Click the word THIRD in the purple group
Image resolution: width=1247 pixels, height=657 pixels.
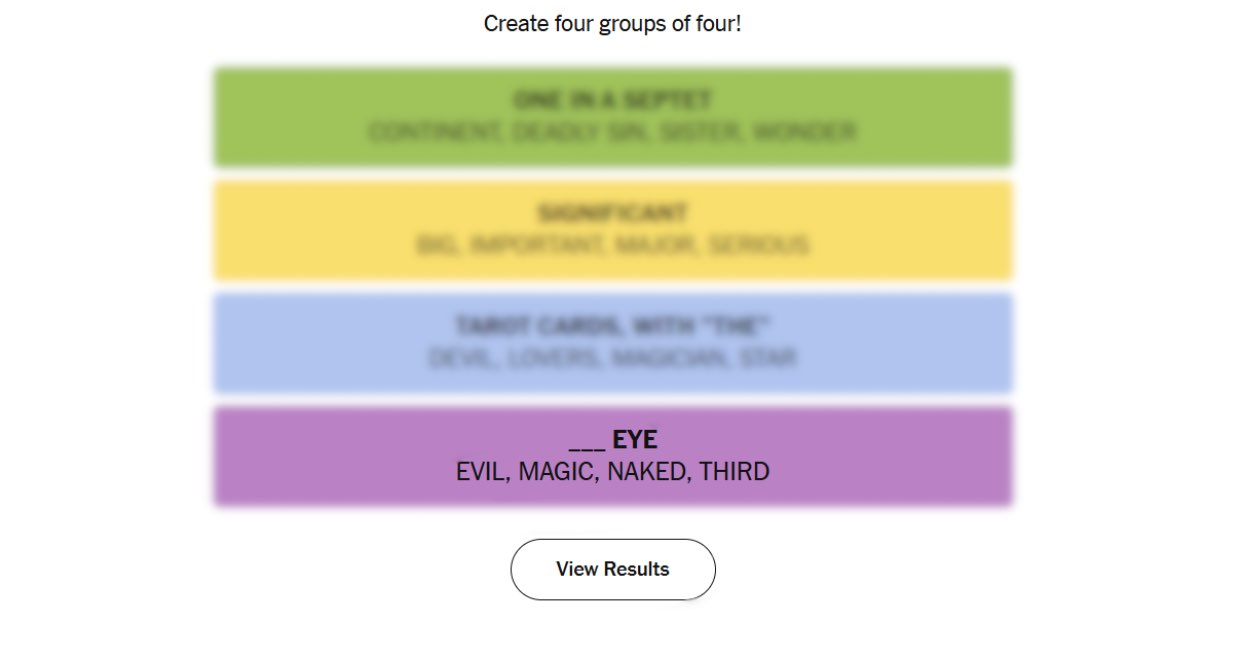click(735, 472)
